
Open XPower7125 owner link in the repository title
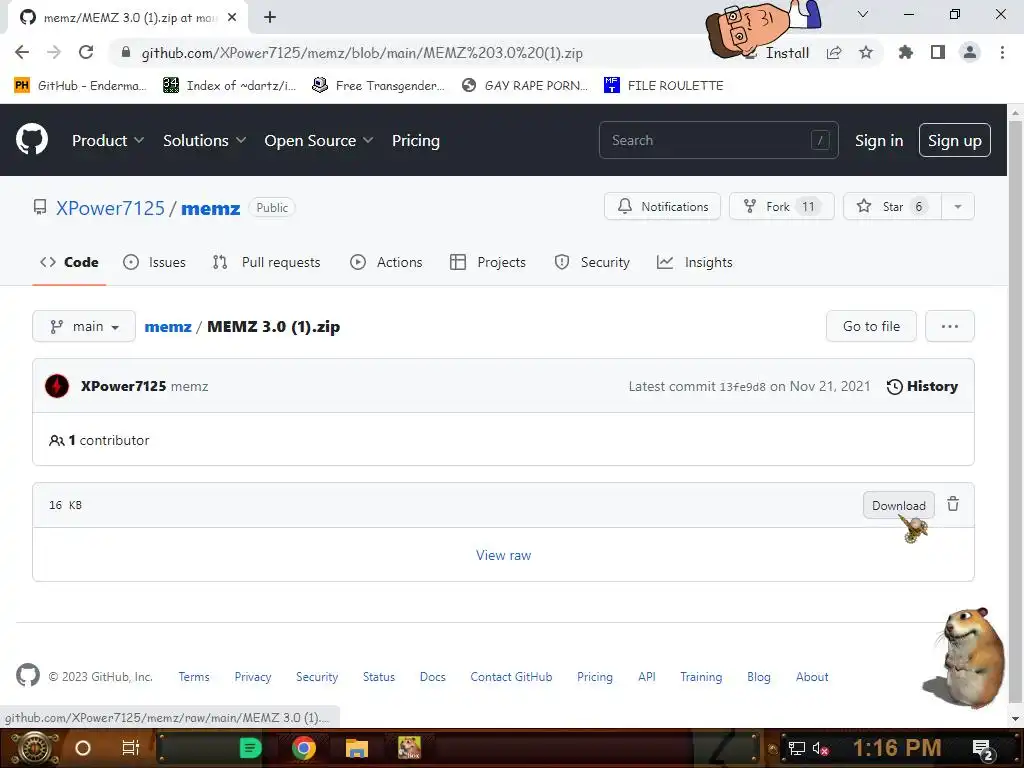110,208
